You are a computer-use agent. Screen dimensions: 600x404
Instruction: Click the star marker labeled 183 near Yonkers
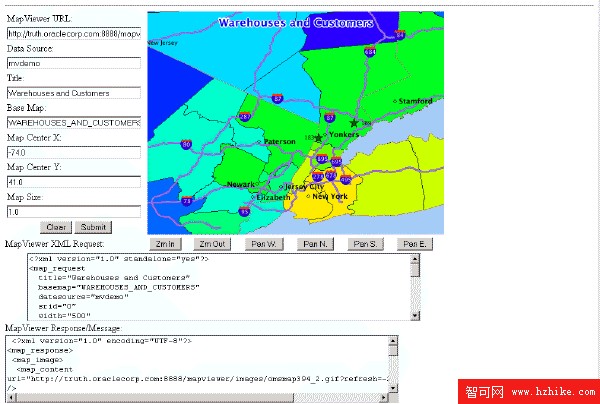click(318, 138)
